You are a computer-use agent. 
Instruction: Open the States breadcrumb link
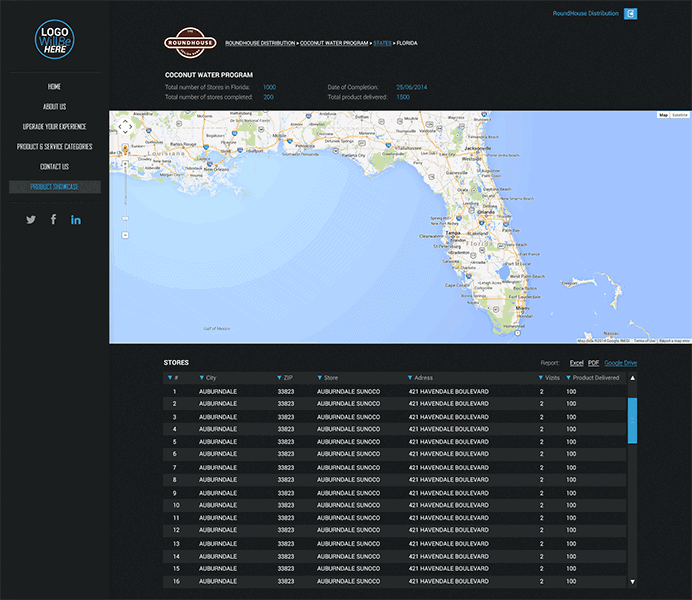(x=382, y=43)
